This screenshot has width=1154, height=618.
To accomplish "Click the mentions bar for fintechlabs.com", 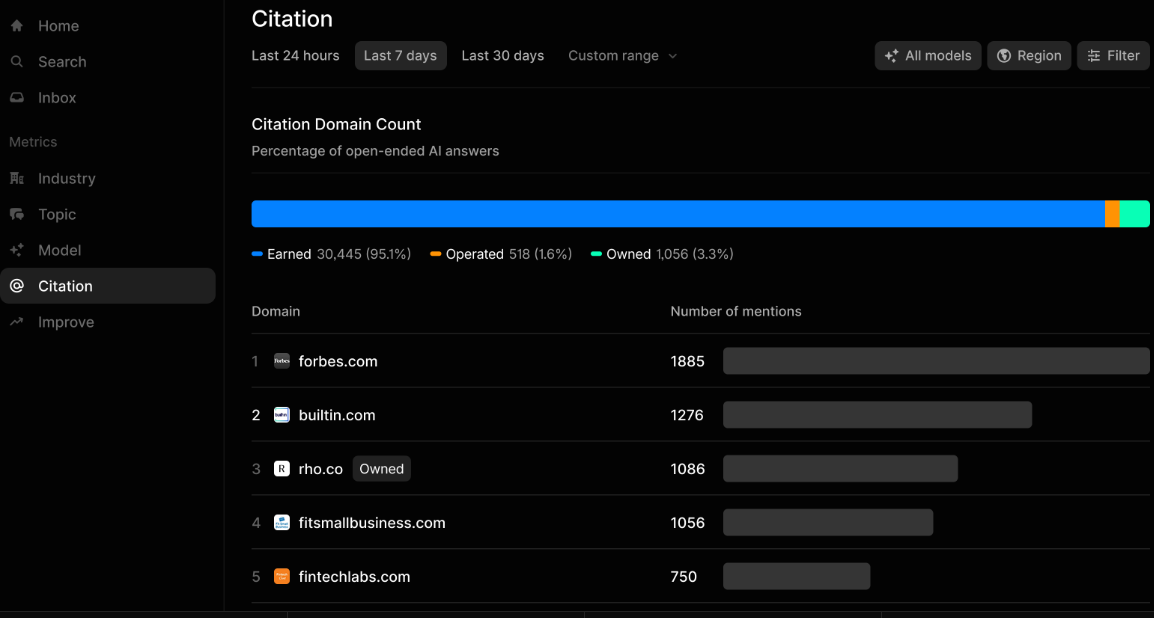I will point(797,576).
